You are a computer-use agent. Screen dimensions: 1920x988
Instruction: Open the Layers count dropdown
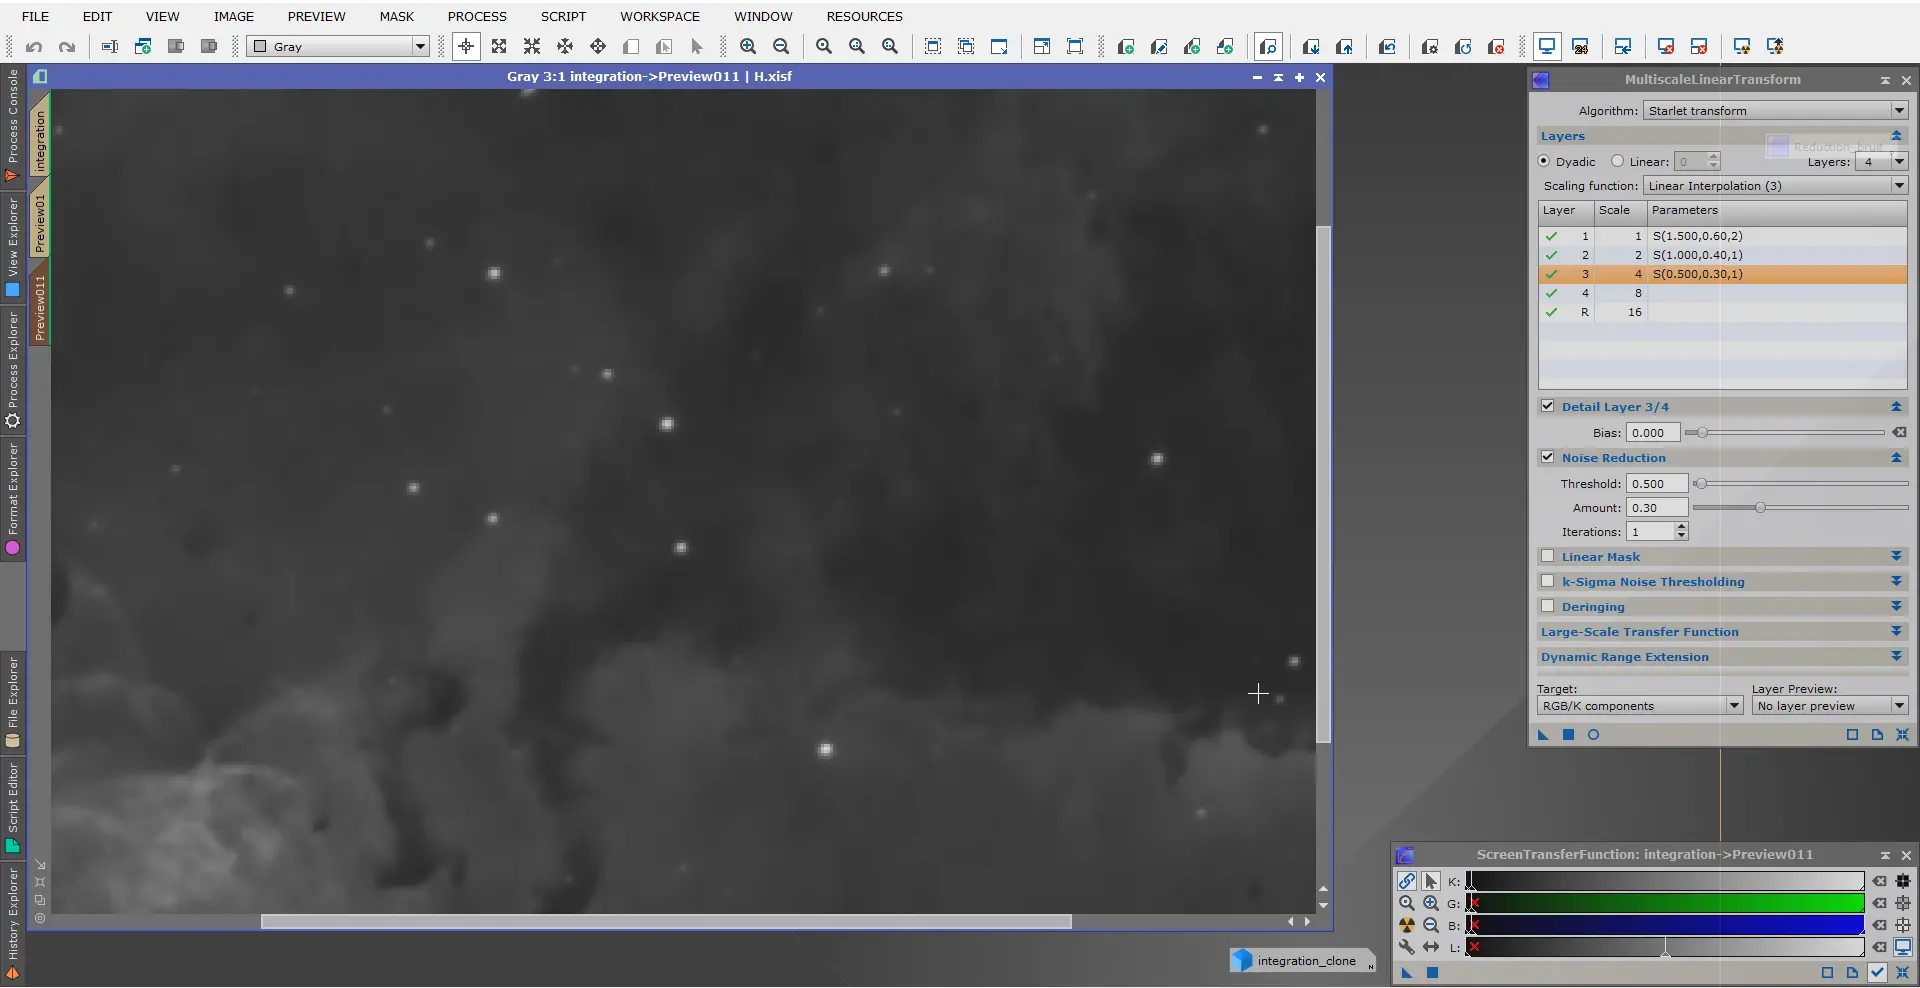tap(1881, 161)
